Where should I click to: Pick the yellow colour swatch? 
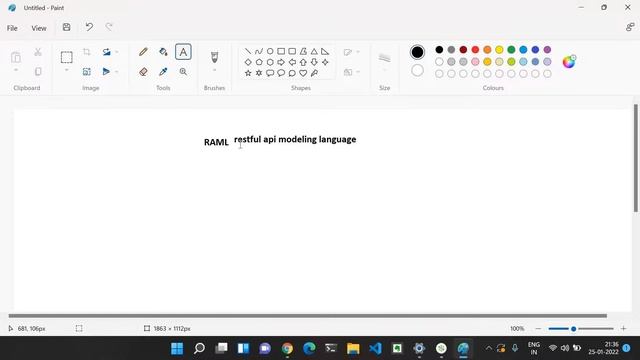[499, 49]
